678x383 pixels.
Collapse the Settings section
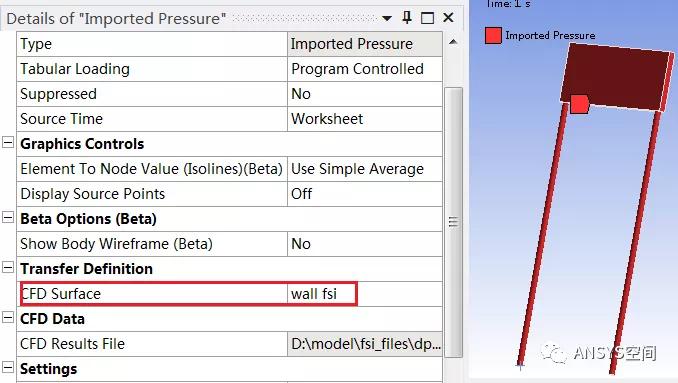(x=8, y=367)
